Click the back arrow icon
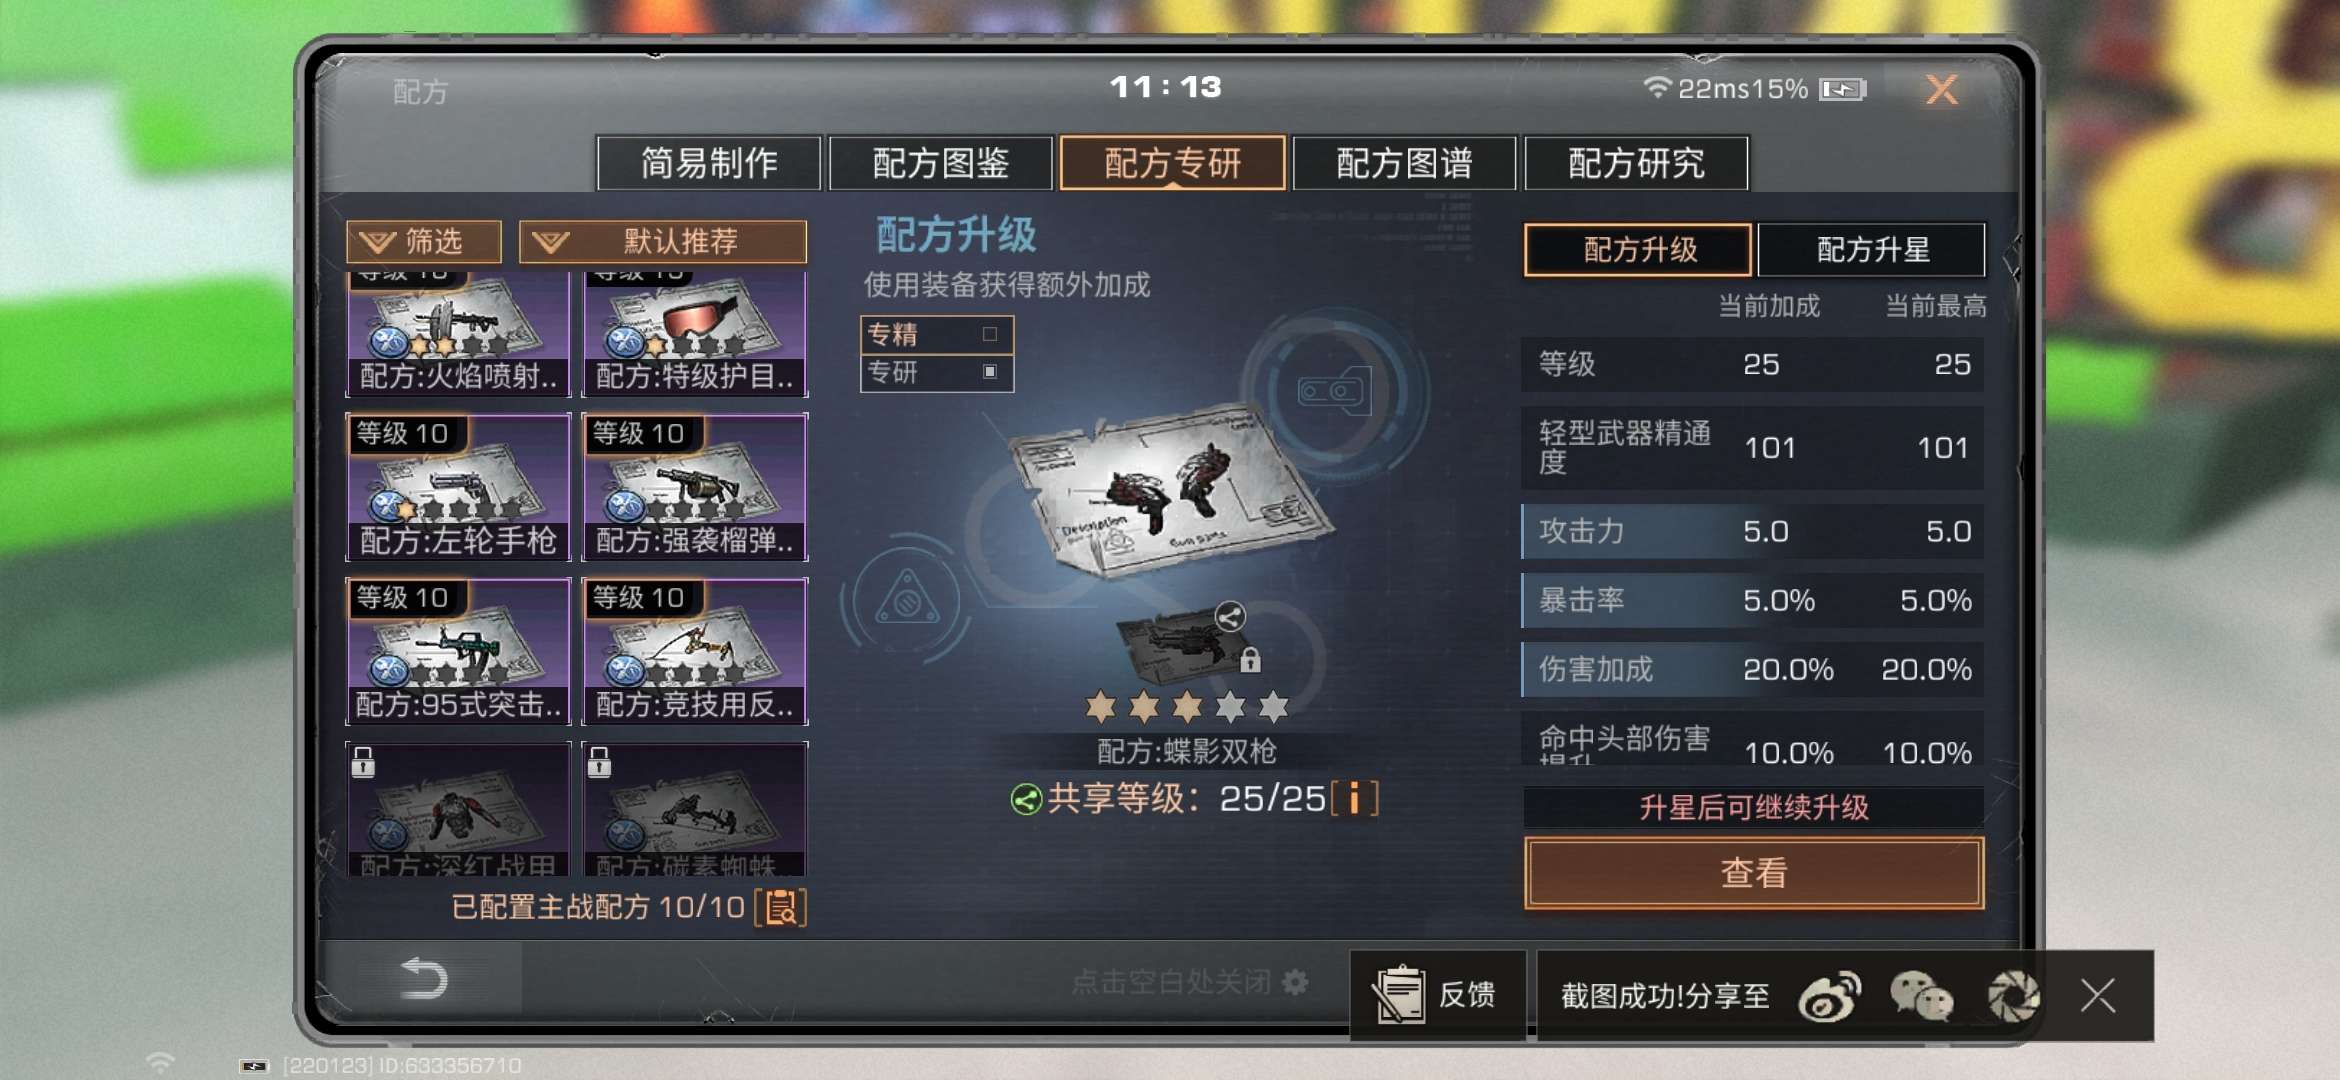The height and width of the screenshot is (1080, 2340). [423, 978]
